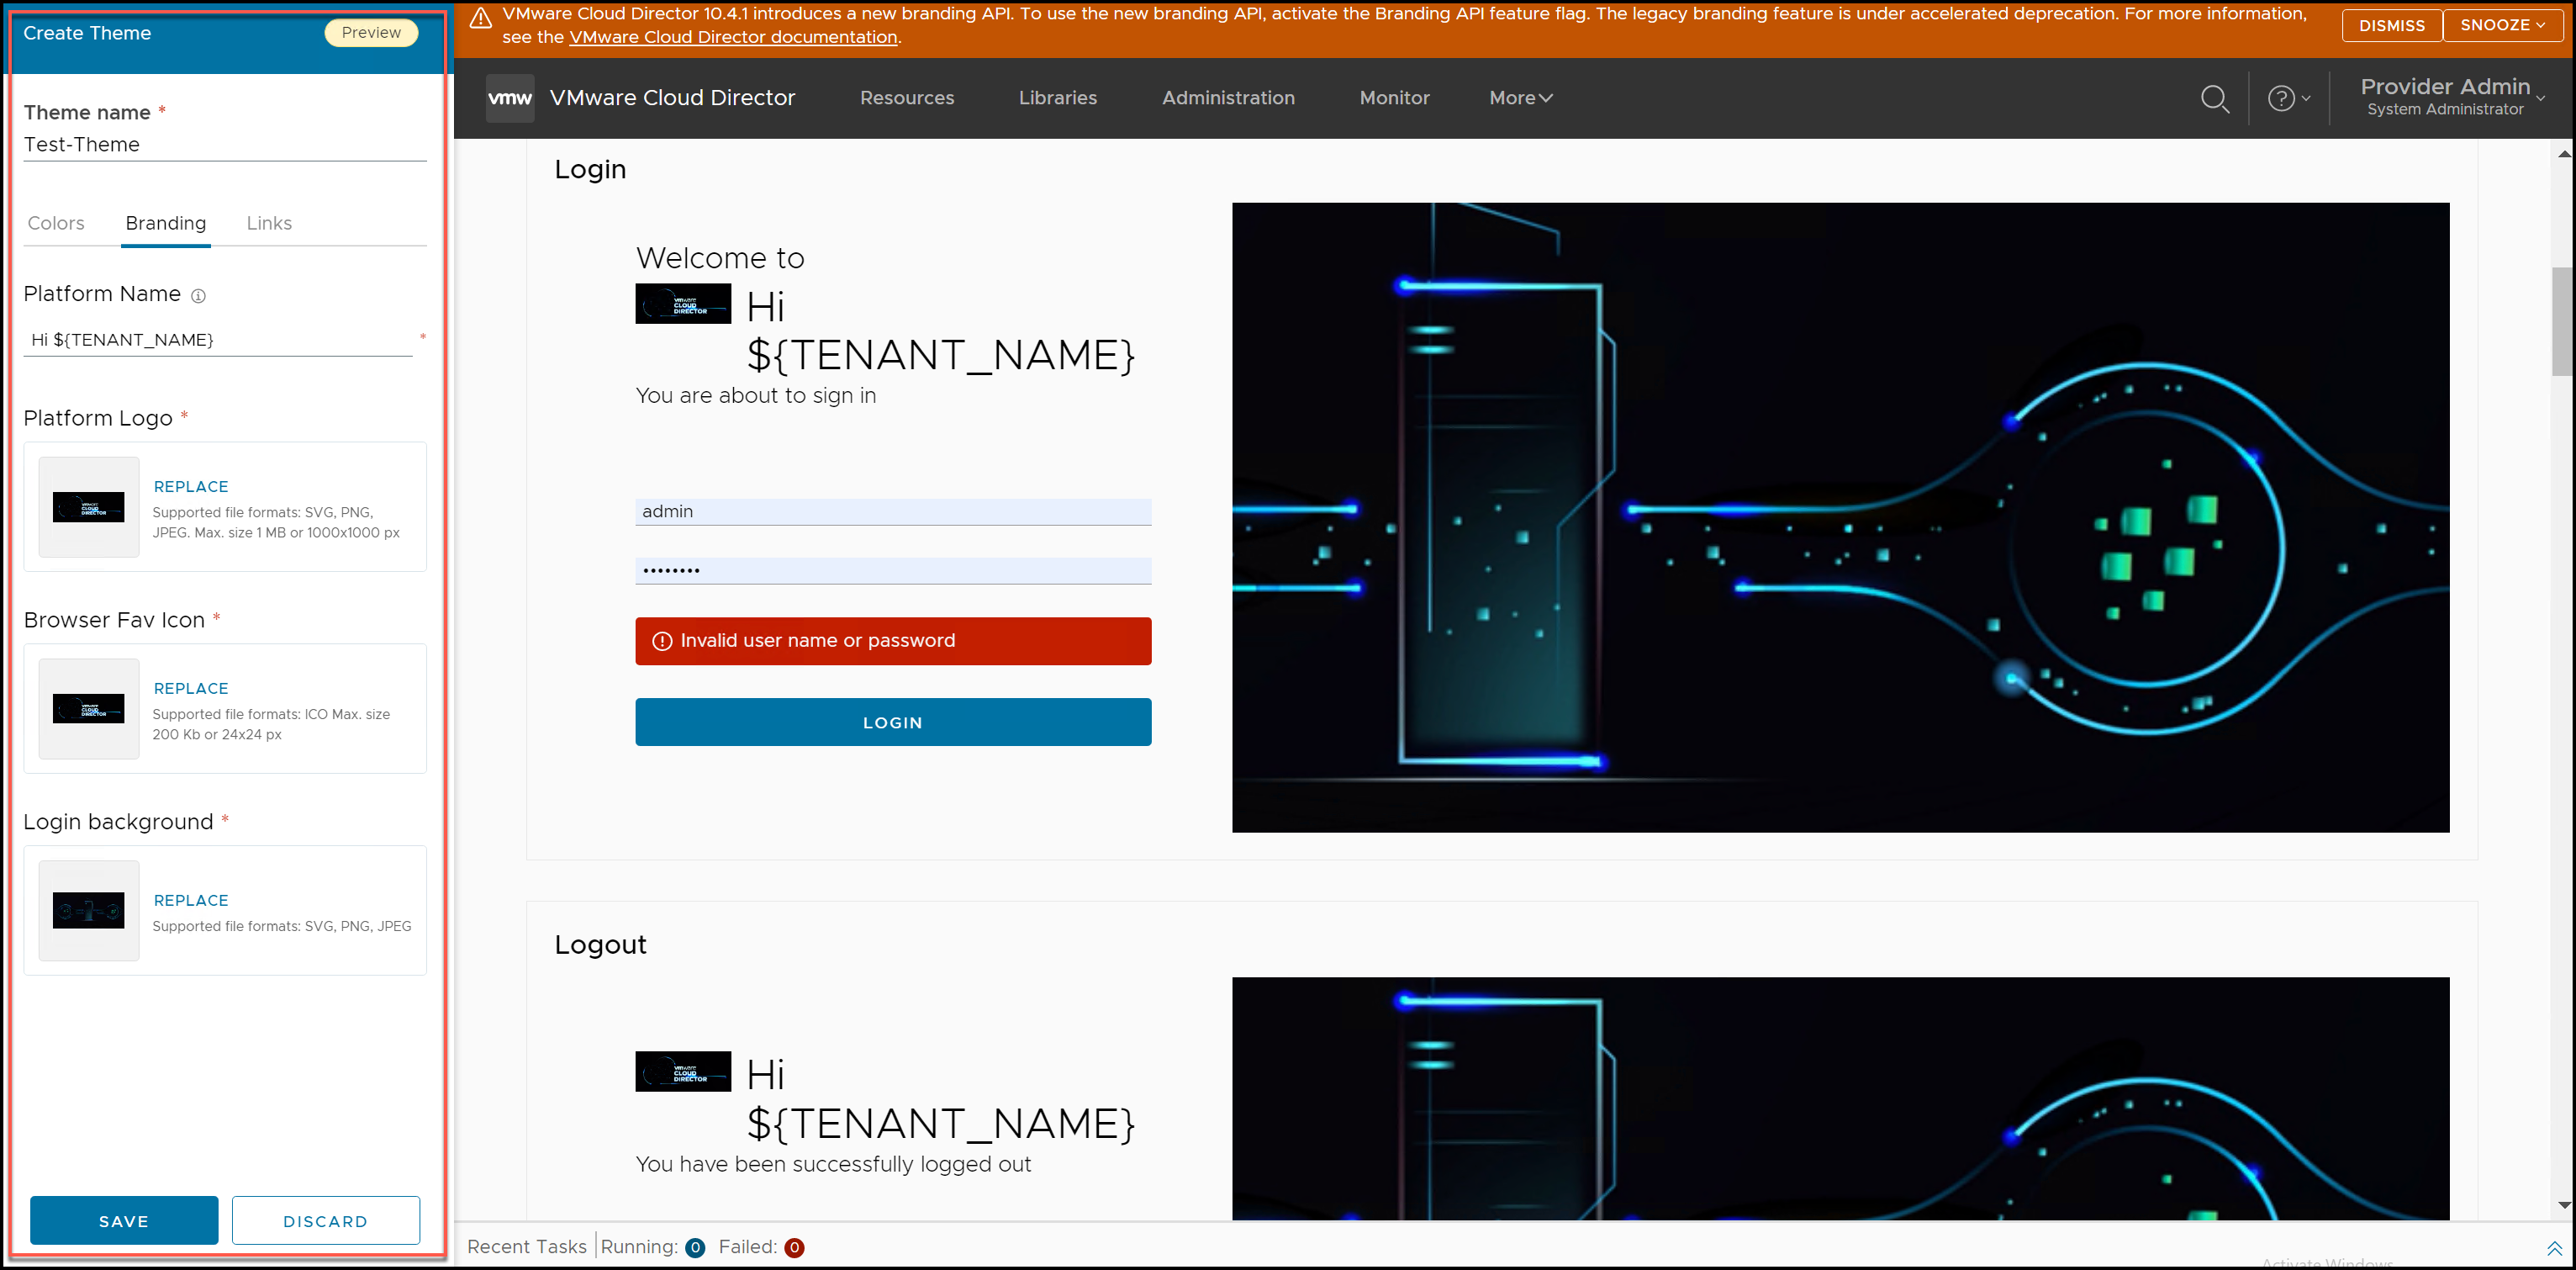
Task: Click the Platform Name input field
Action: point(218,340)
